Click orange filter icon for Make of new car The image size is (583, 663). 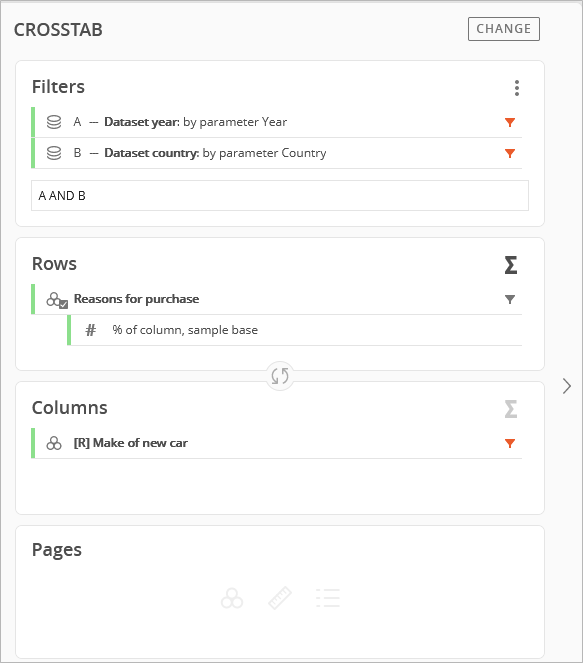tap(510, 443)
